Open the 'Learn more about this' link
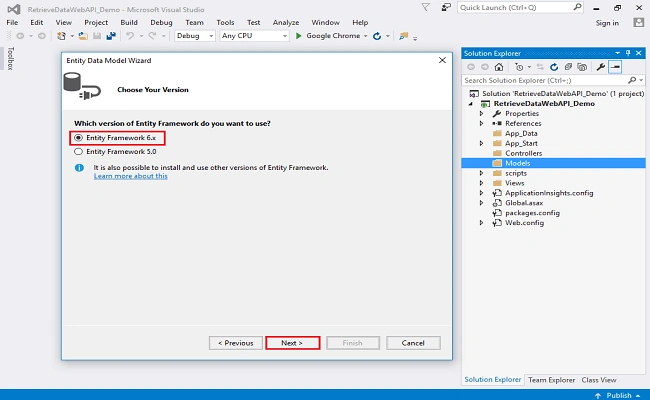Image resolution: width=650 pixels, height=400 pixels. tap(131, 176)
